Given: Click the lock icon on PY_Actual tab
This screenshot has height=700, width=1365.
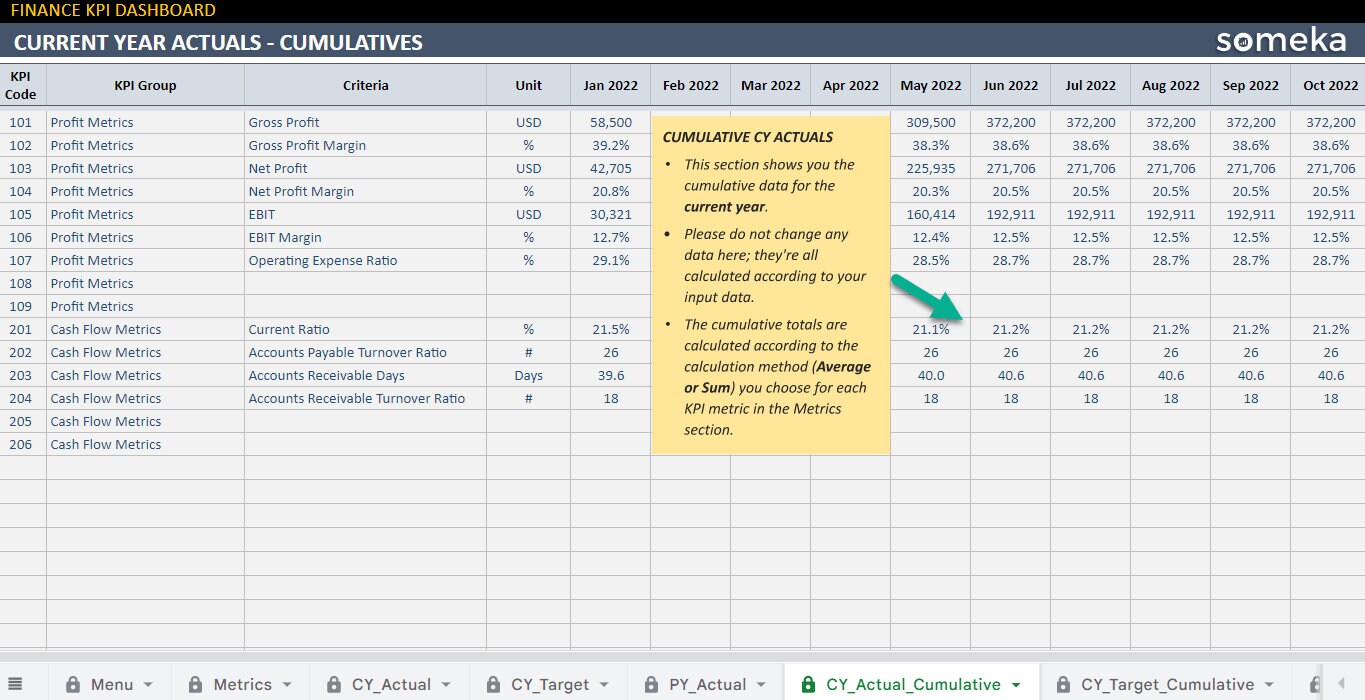Looking at the screenshot, I should coord(652,685).
